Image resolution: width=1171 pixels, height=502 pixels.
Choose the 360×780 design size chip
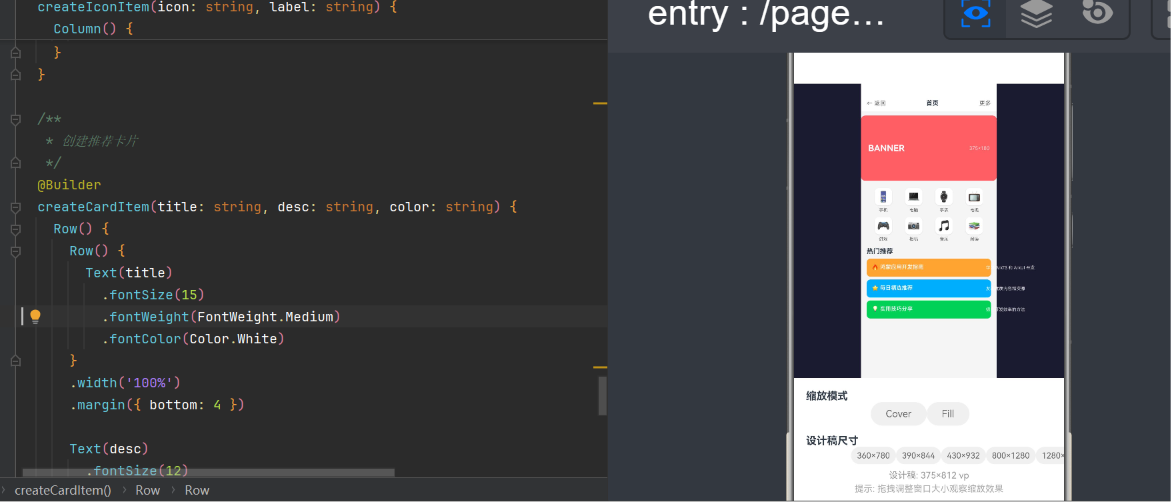click(873, 456)
